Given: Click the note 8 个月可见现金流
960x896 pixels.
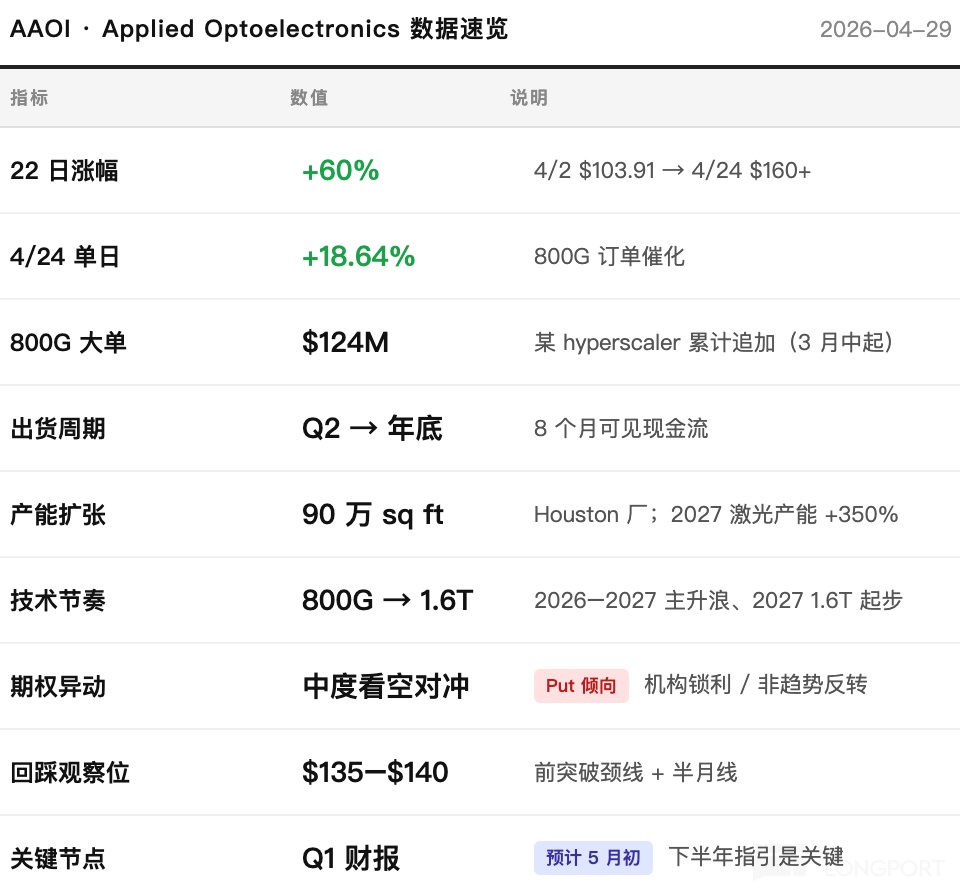Looking at the screenshot, I should pyautogui.click(x=621, y=428).
